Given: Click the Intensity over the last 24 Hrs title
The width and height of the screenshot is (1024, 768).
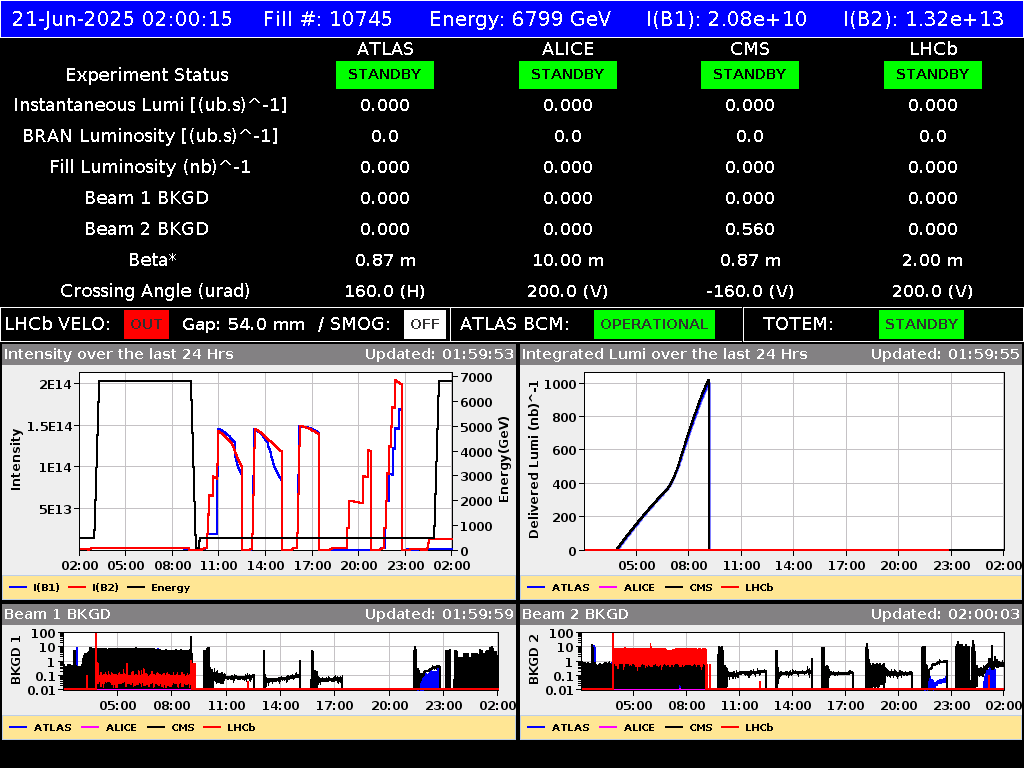Looking at the screenshot, I should click(x=119, y=355).
